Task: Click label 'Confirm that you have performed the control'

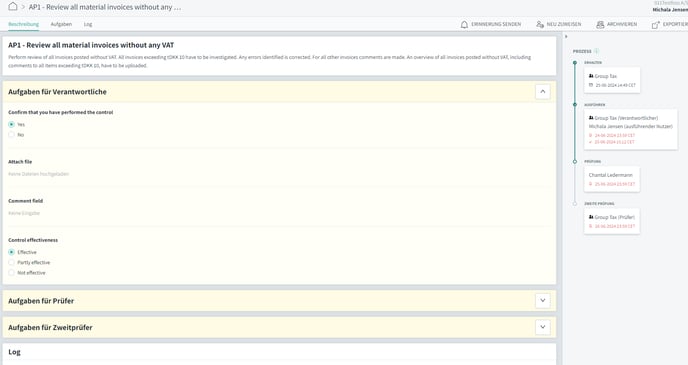Action: pos(61,112)
